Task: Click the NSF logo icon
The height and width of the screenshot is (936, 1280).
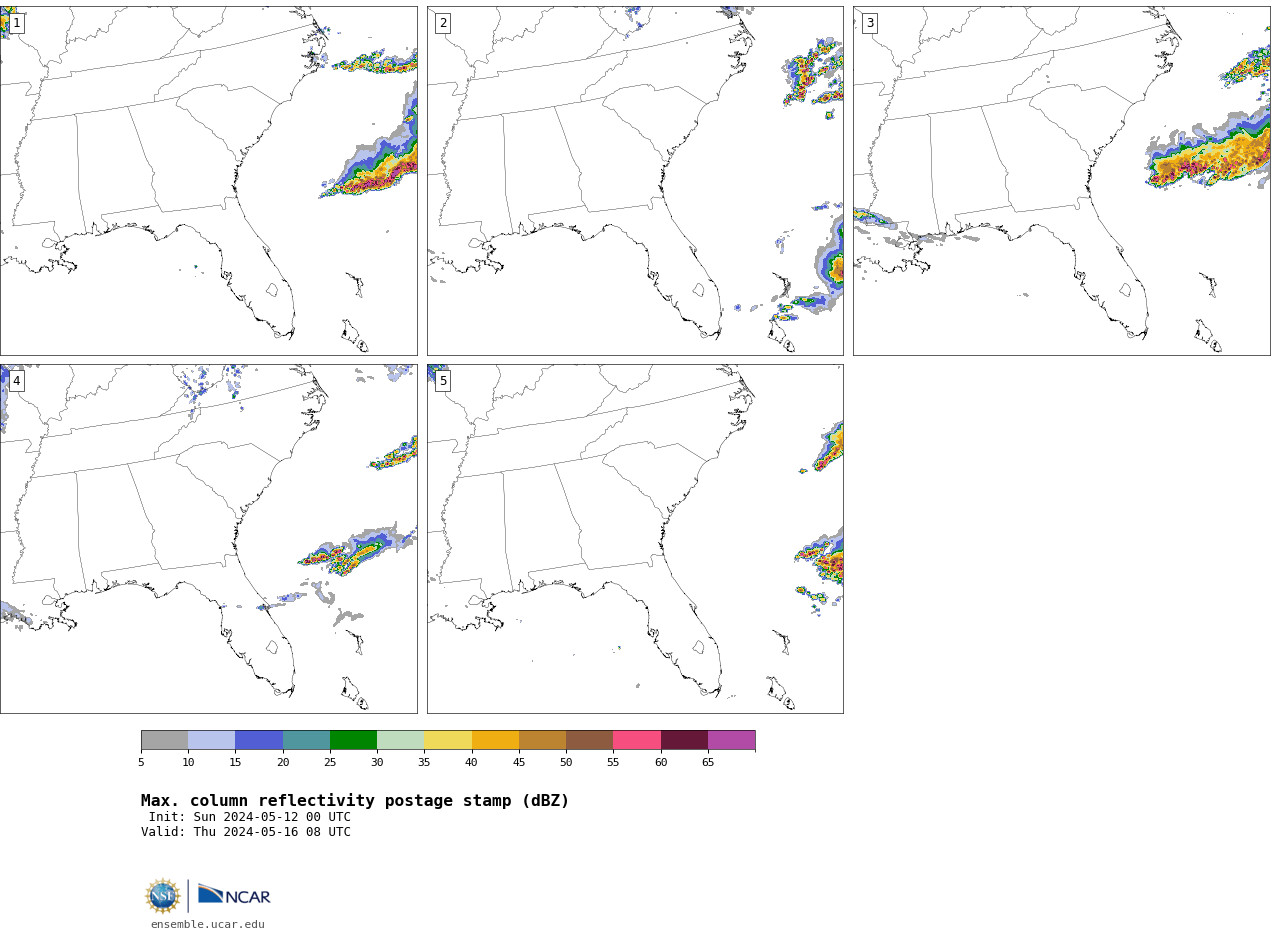Action: point(163,896)
